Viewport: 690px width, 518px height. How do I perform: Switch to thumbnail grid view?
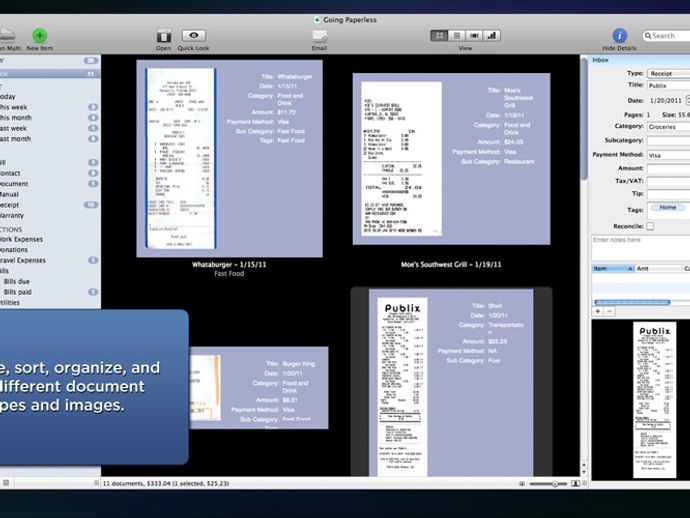pos(439,36)
